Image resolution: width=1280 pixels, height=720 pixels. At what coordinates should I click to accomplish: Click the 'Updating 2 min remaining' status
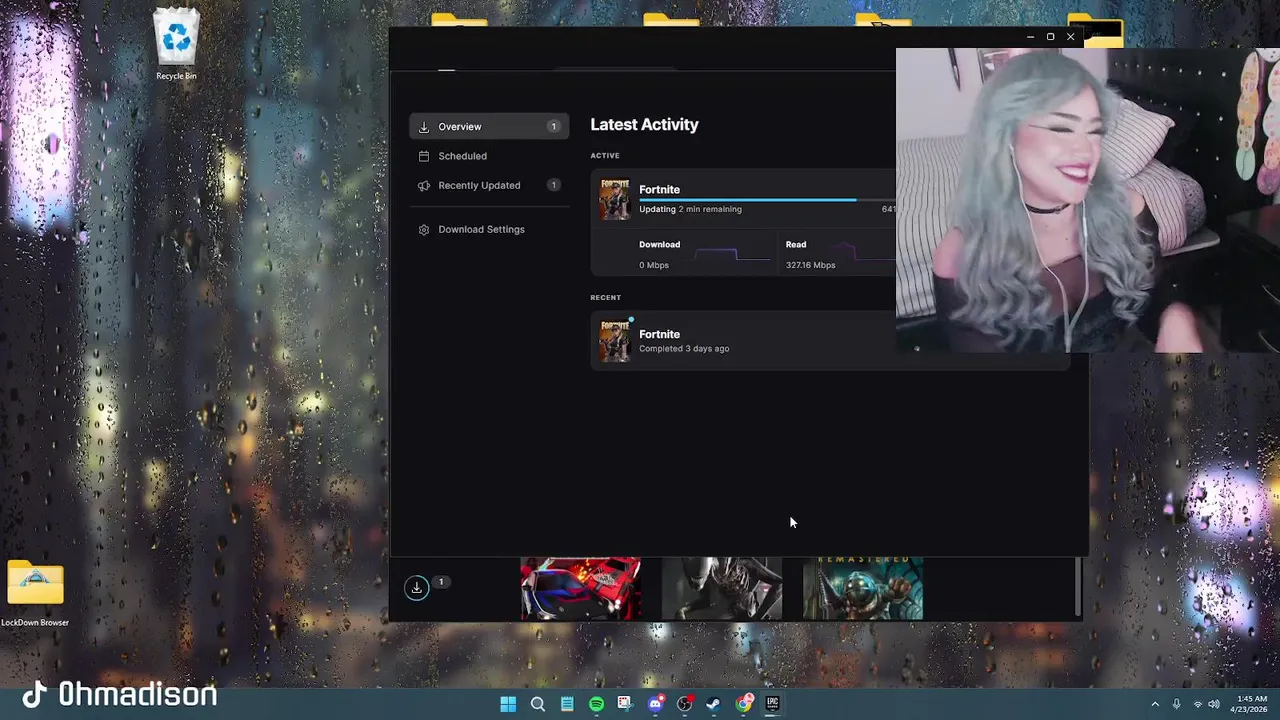[690, 209]
